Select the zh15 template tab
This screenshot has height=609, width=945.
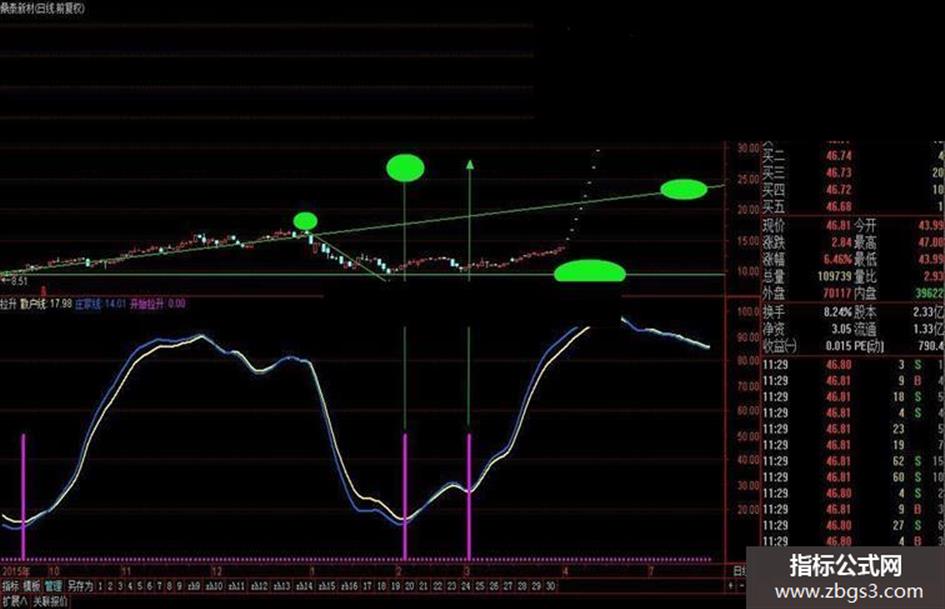[x=327, y=586]
